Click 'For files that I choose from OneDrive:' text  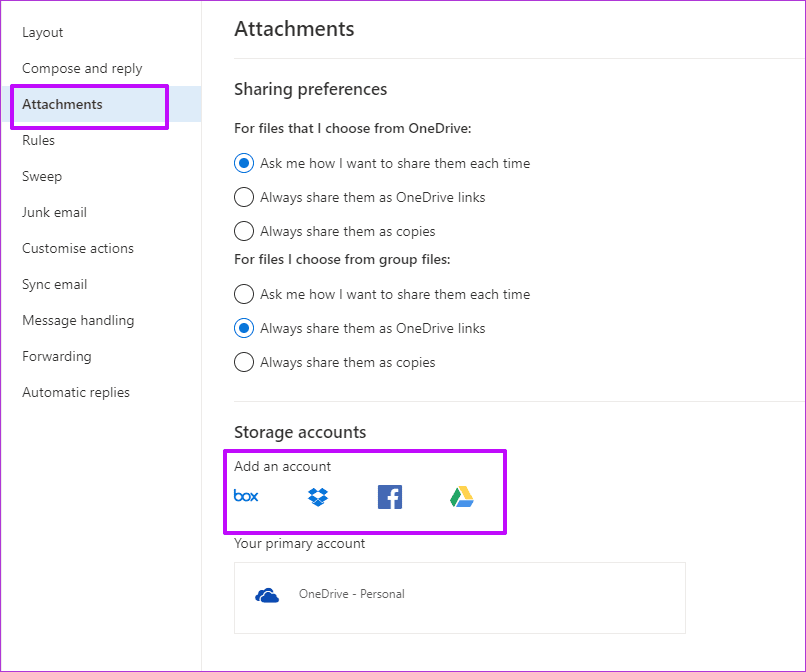(x=353, y=128)
